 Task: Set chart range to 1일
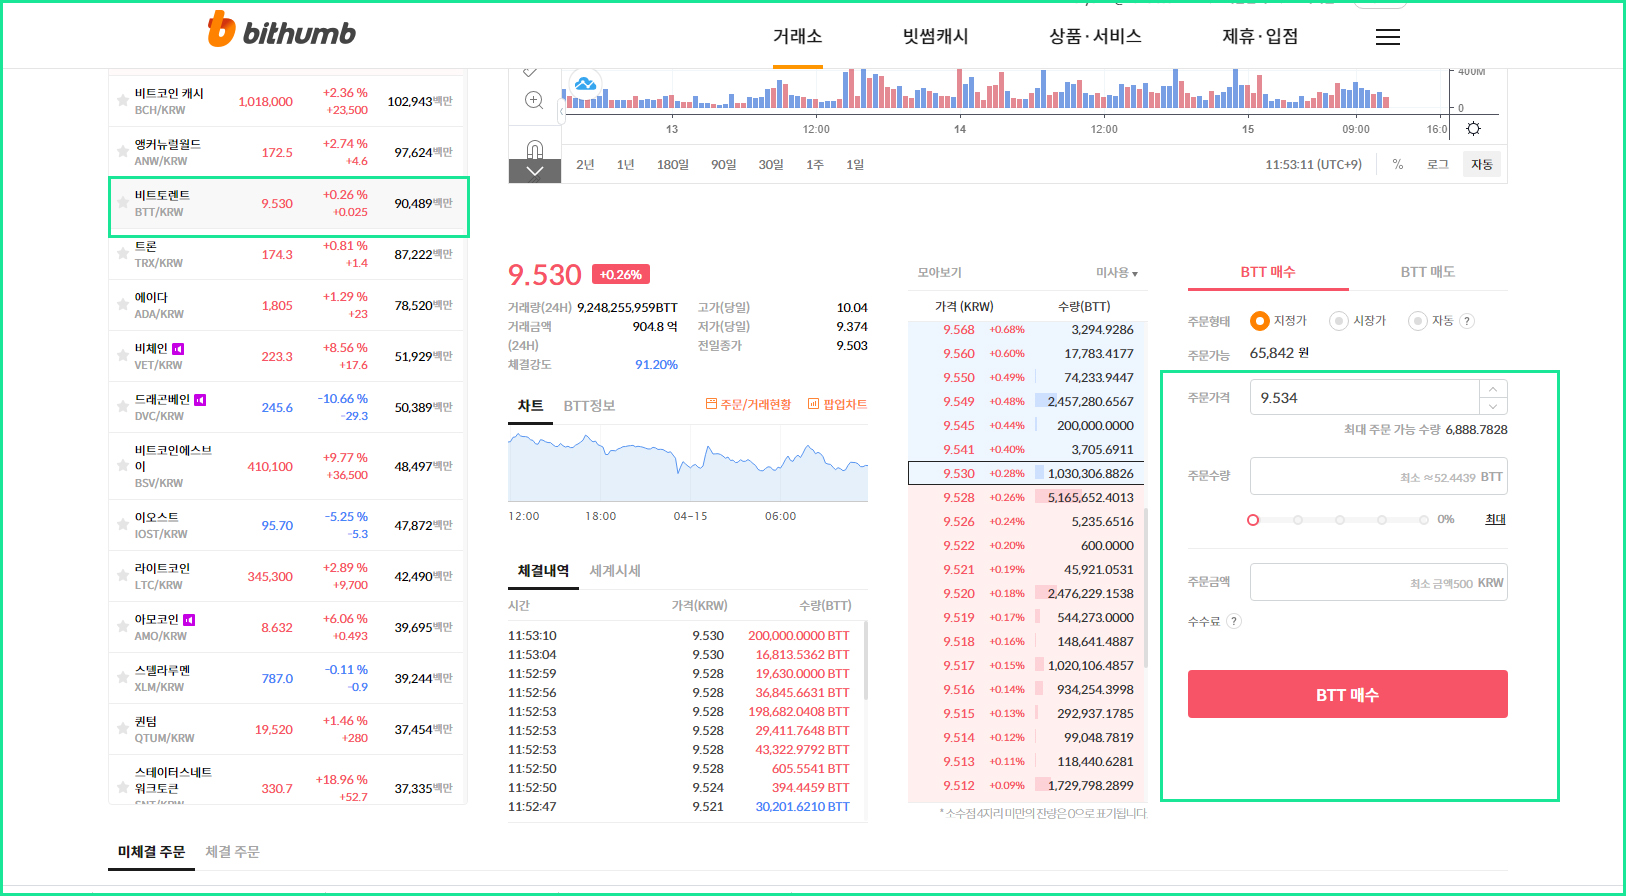855,164
